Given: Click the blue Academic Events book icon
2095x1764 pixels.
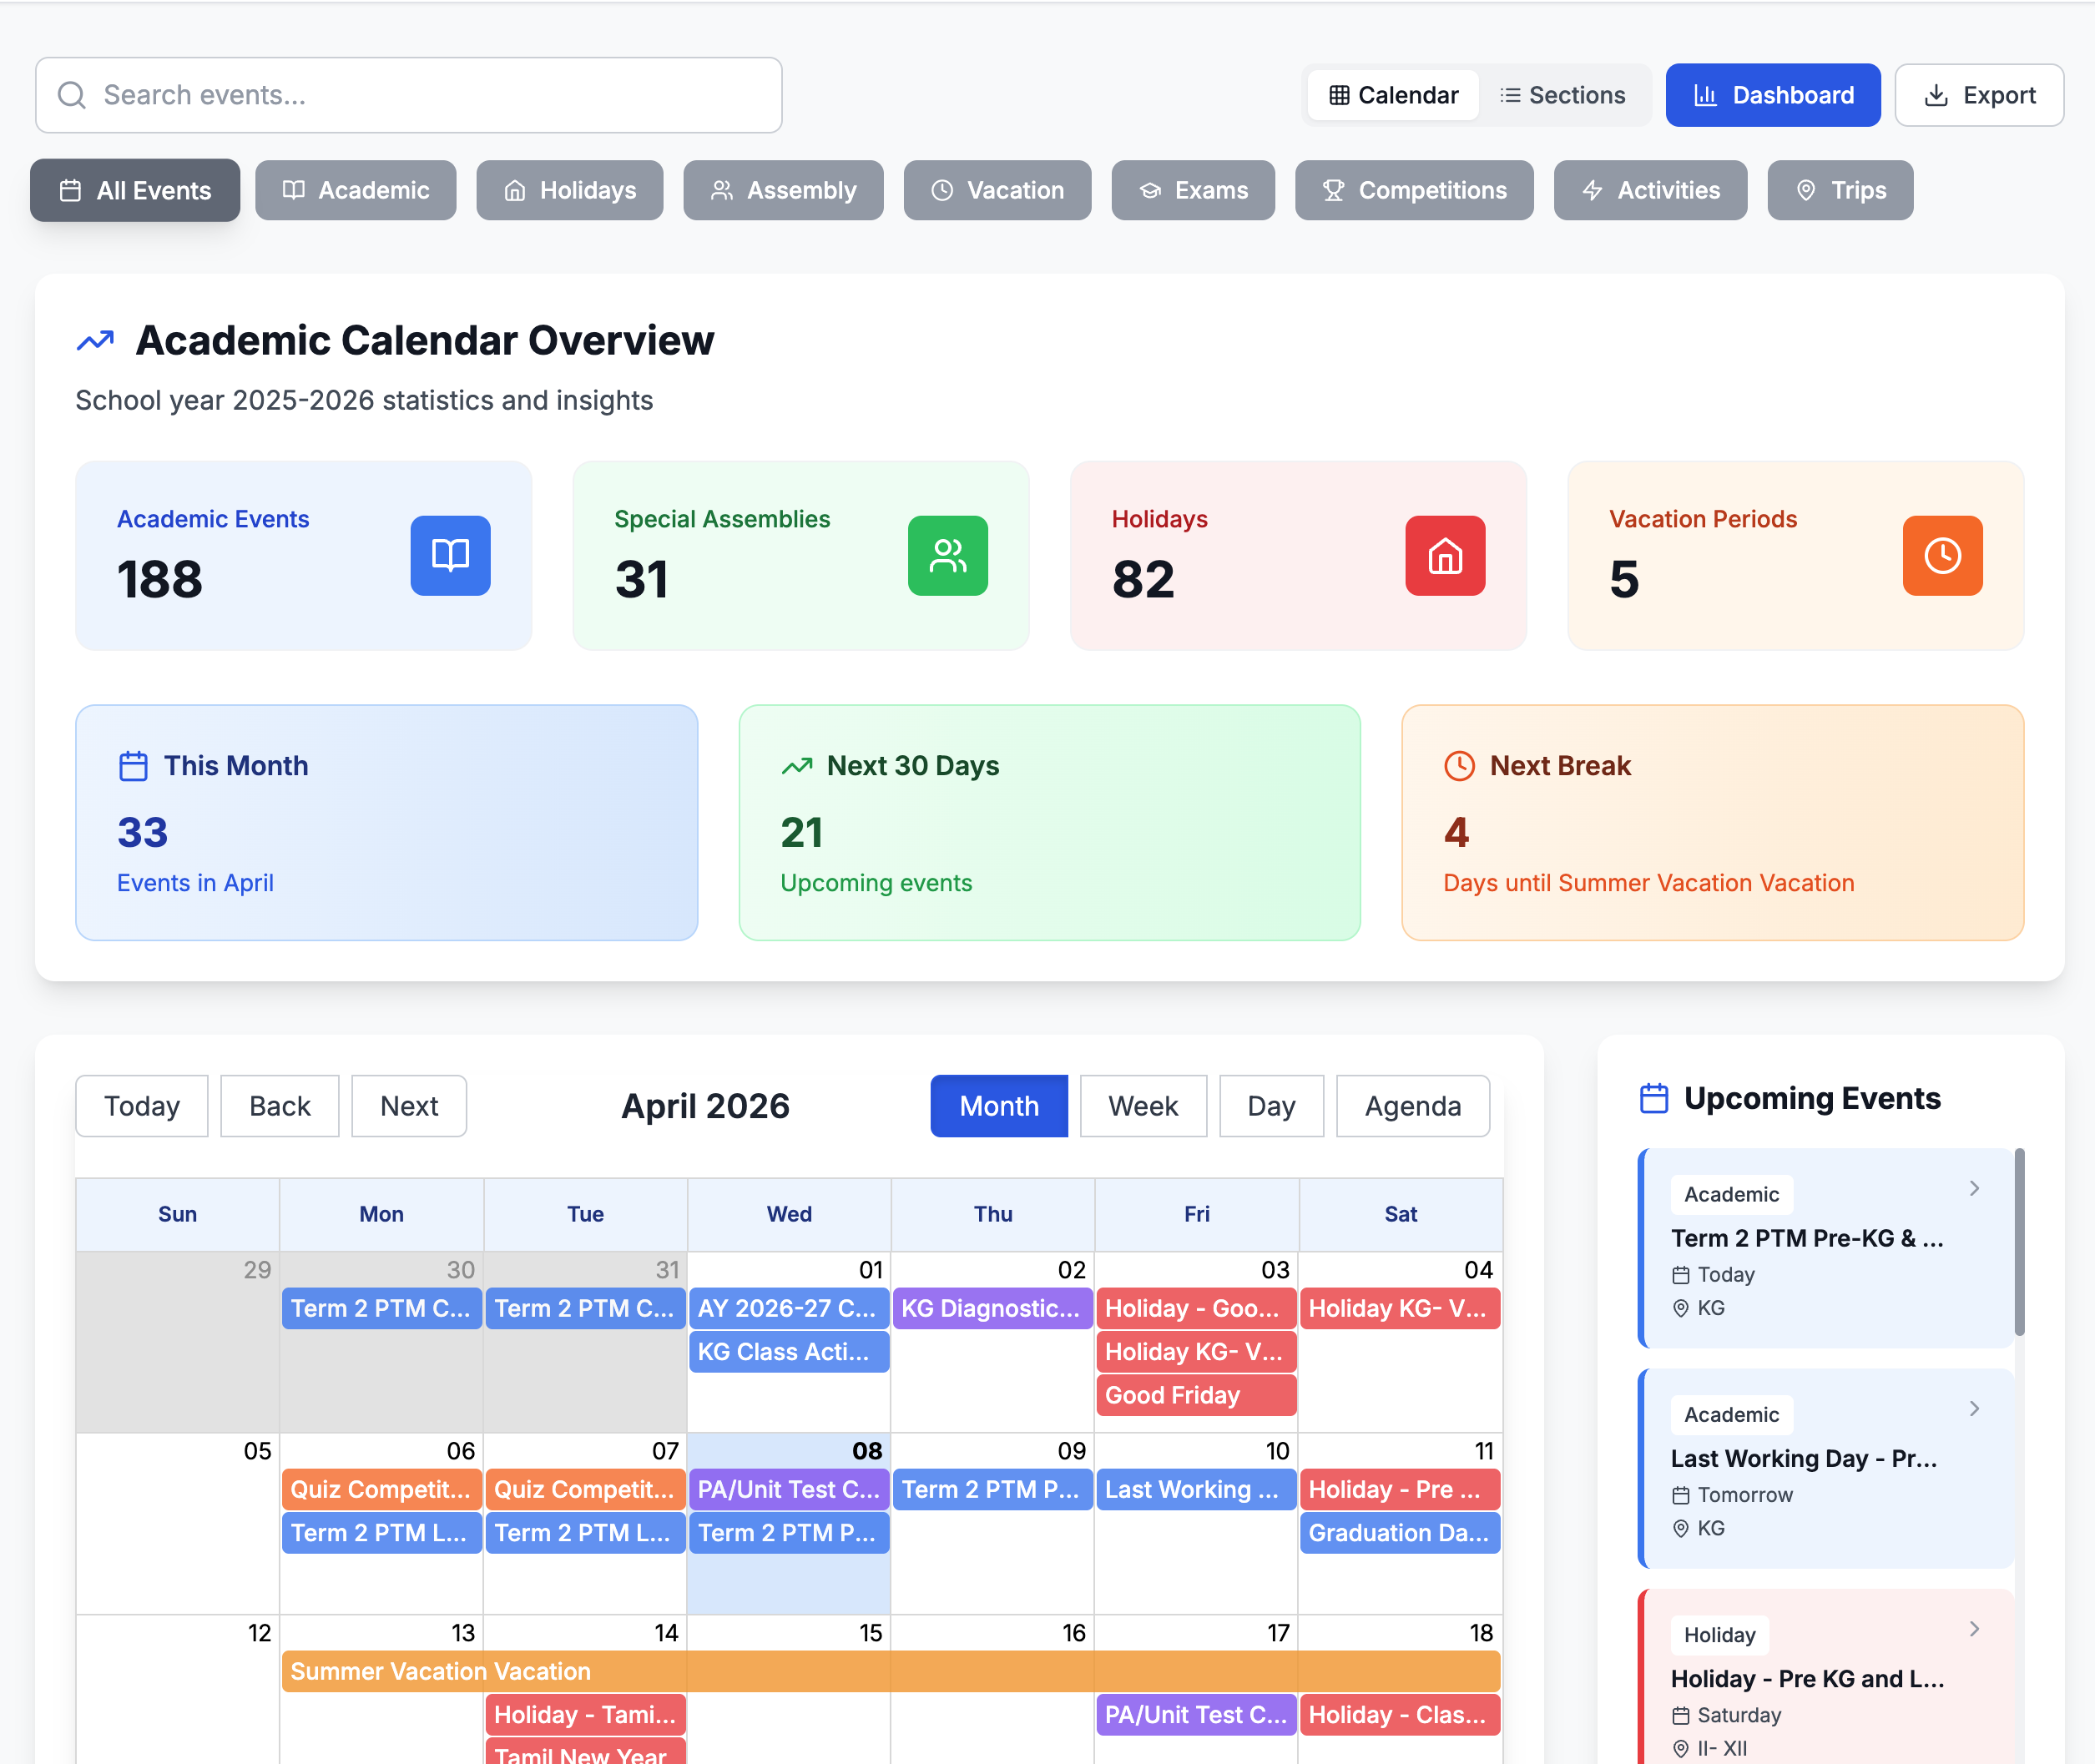Looking at the screenshot, I should point(450,556).
